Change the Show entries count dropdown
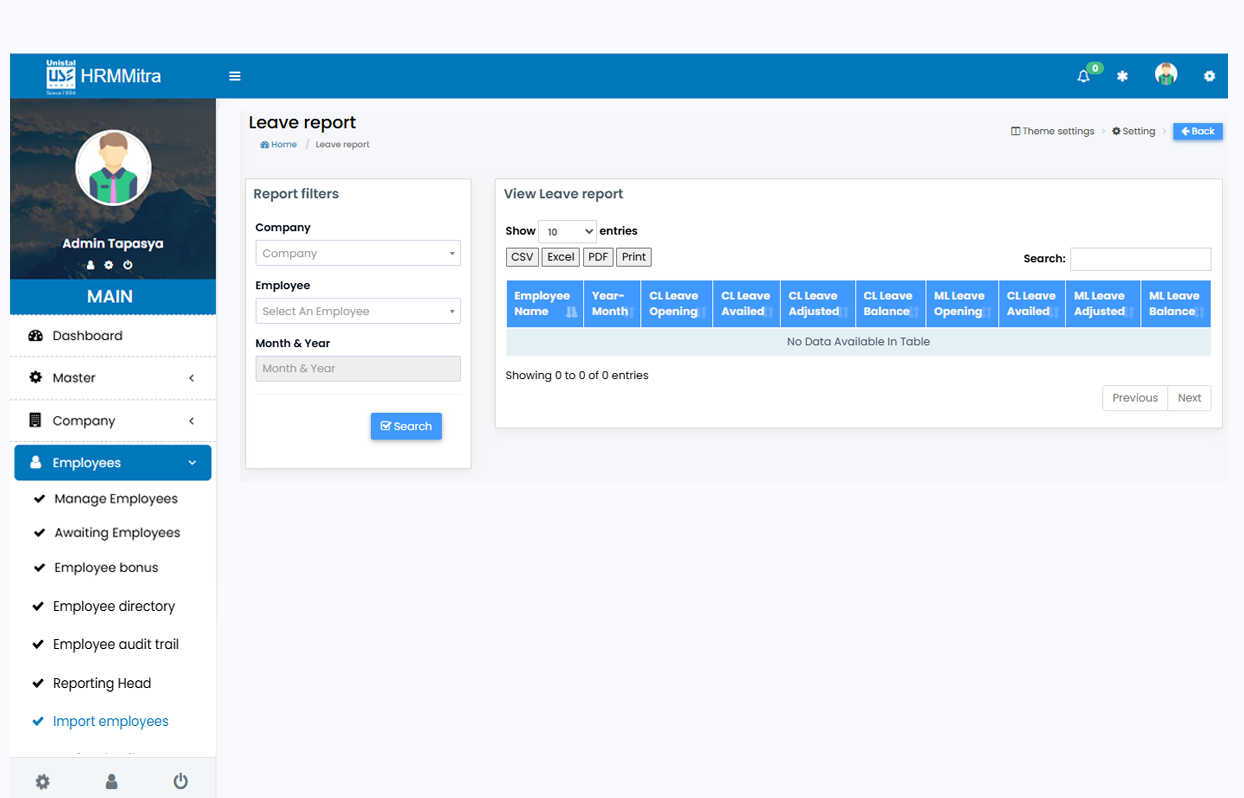 [567, 231]
